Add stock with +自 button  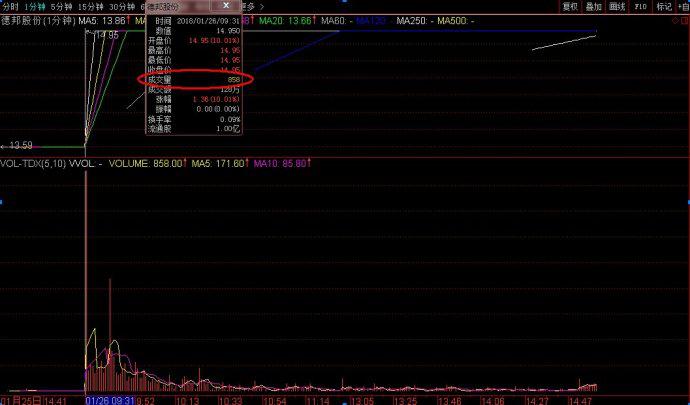point(682,6)
